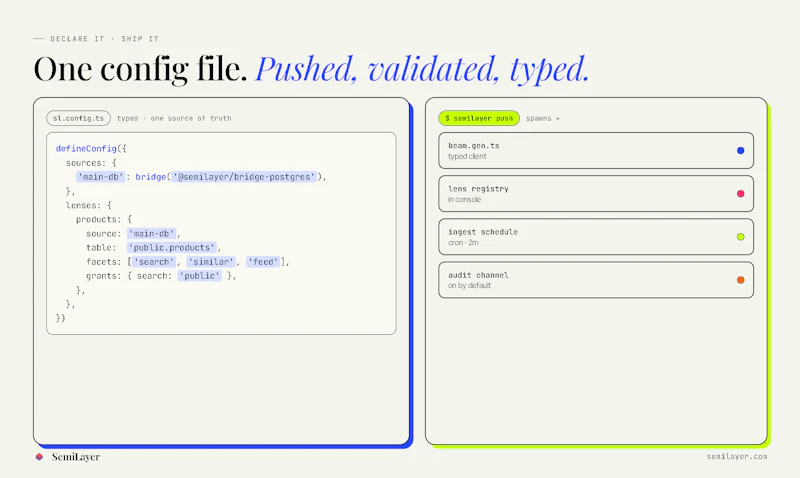Click the '$ semilayer push' command pill

479,118
